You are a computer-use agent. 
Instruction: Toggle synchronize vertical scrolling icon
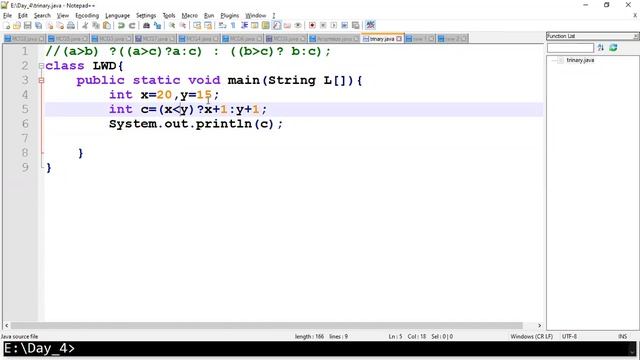point(197,25)
